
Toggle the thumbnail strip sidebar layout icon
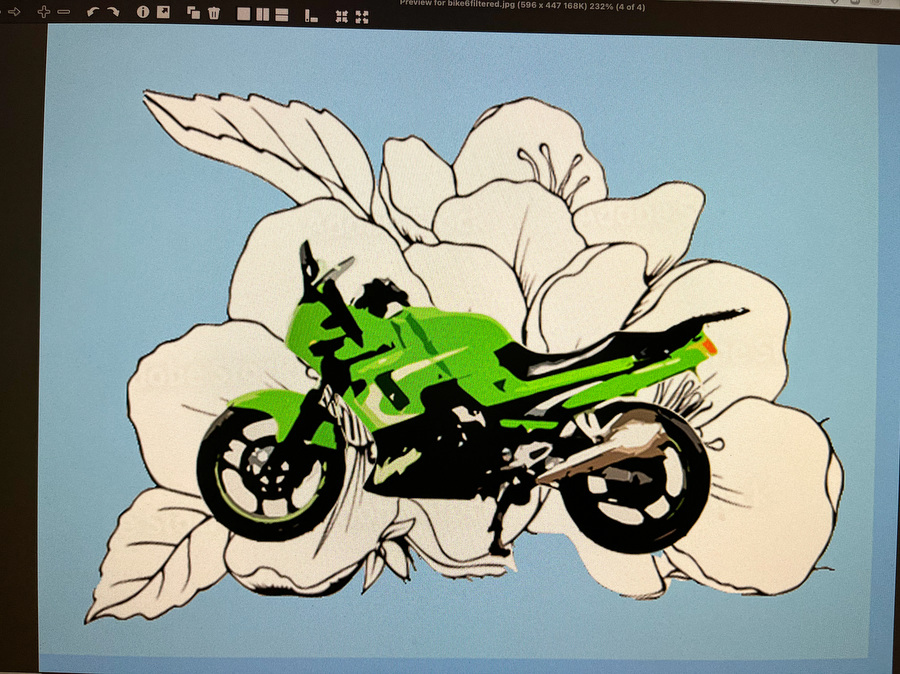(311, 15)
